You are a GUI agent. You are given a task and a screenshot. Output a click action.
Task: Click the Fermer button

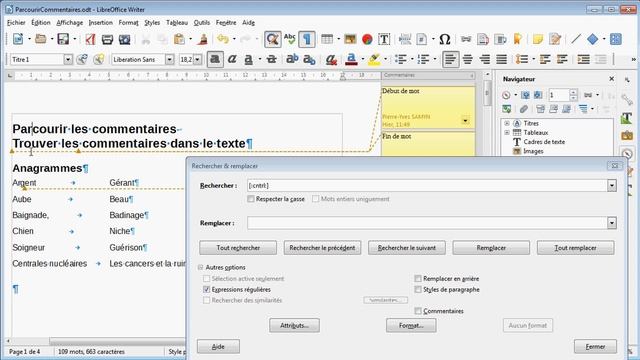[595, 347]
